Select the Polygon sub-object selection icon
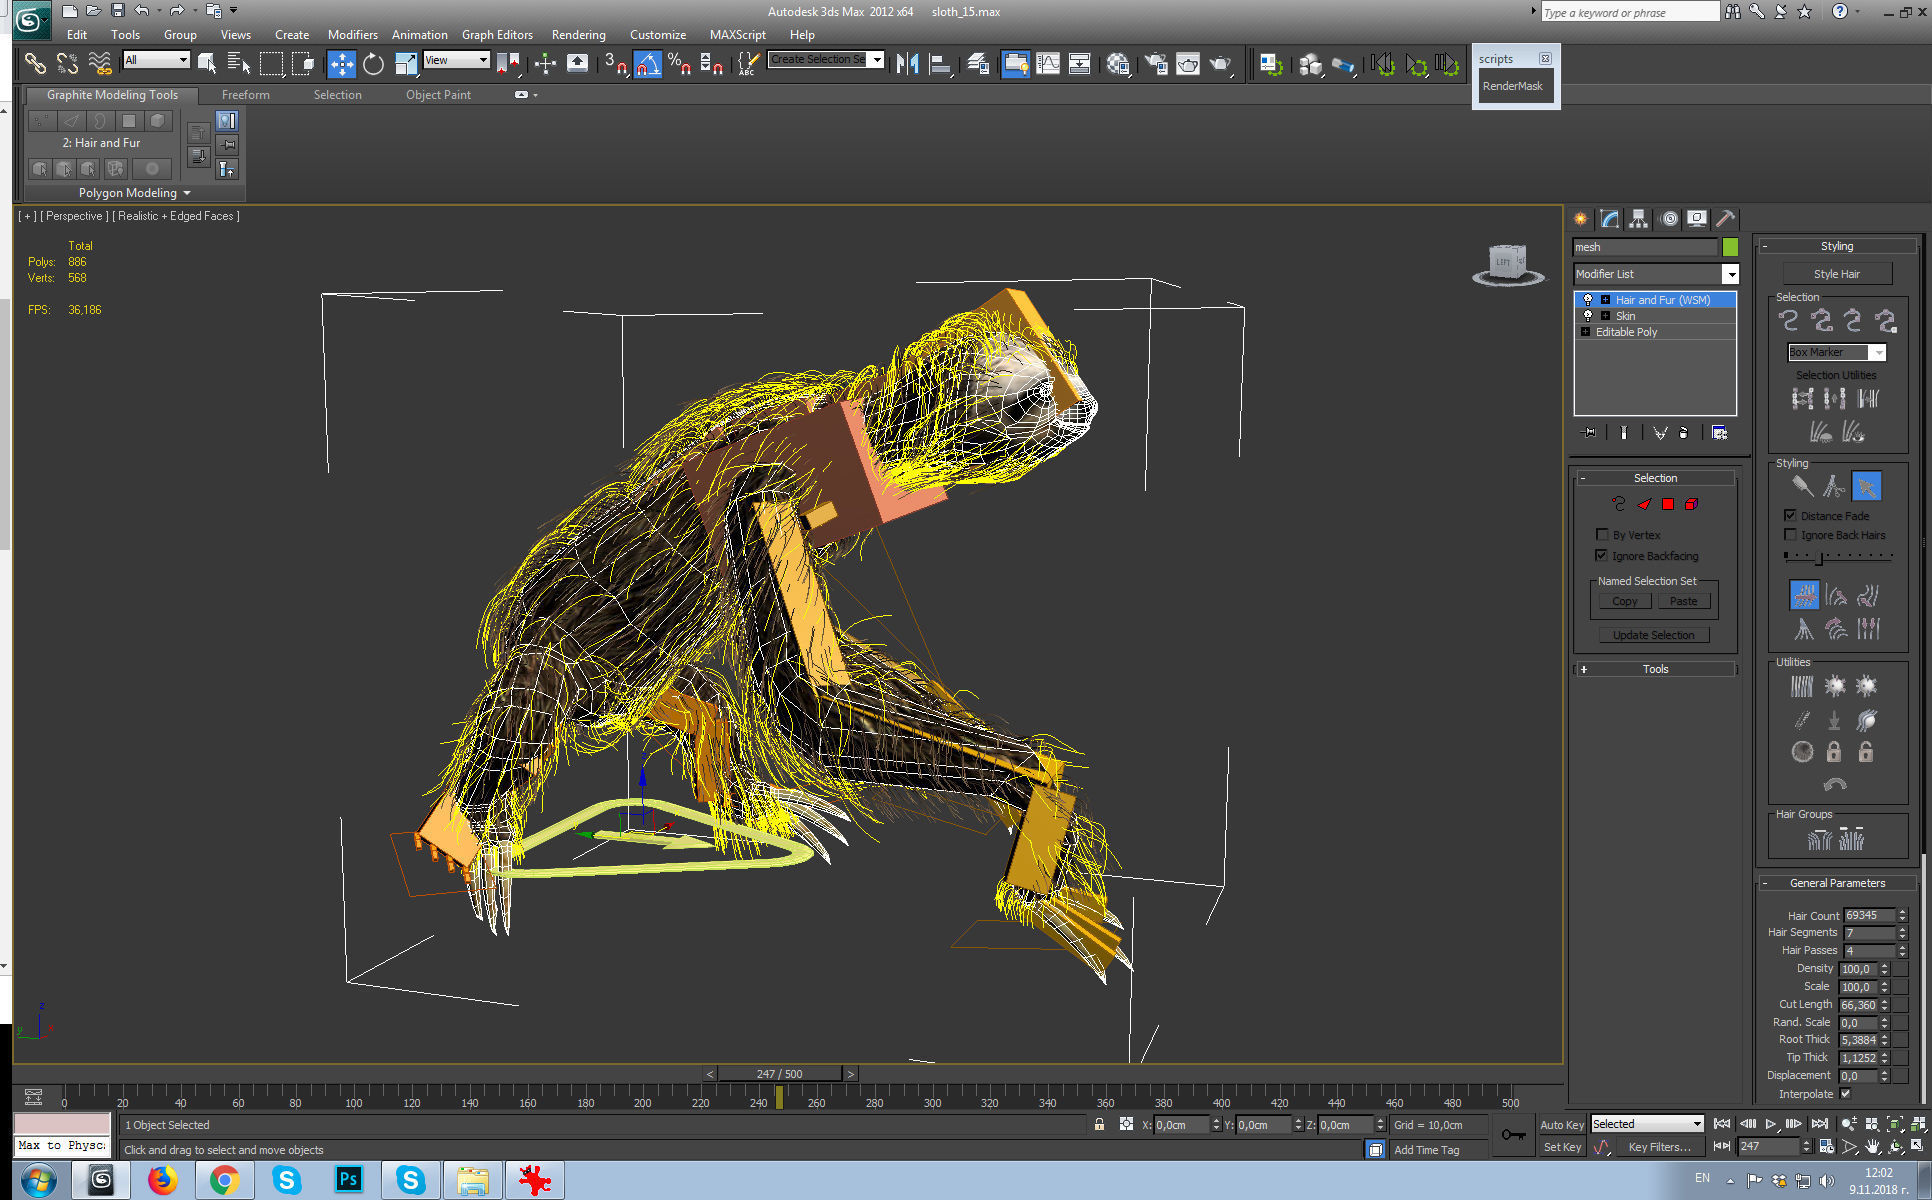The width and height of the screenshot is (1932, 1200). click(1668, 504)
